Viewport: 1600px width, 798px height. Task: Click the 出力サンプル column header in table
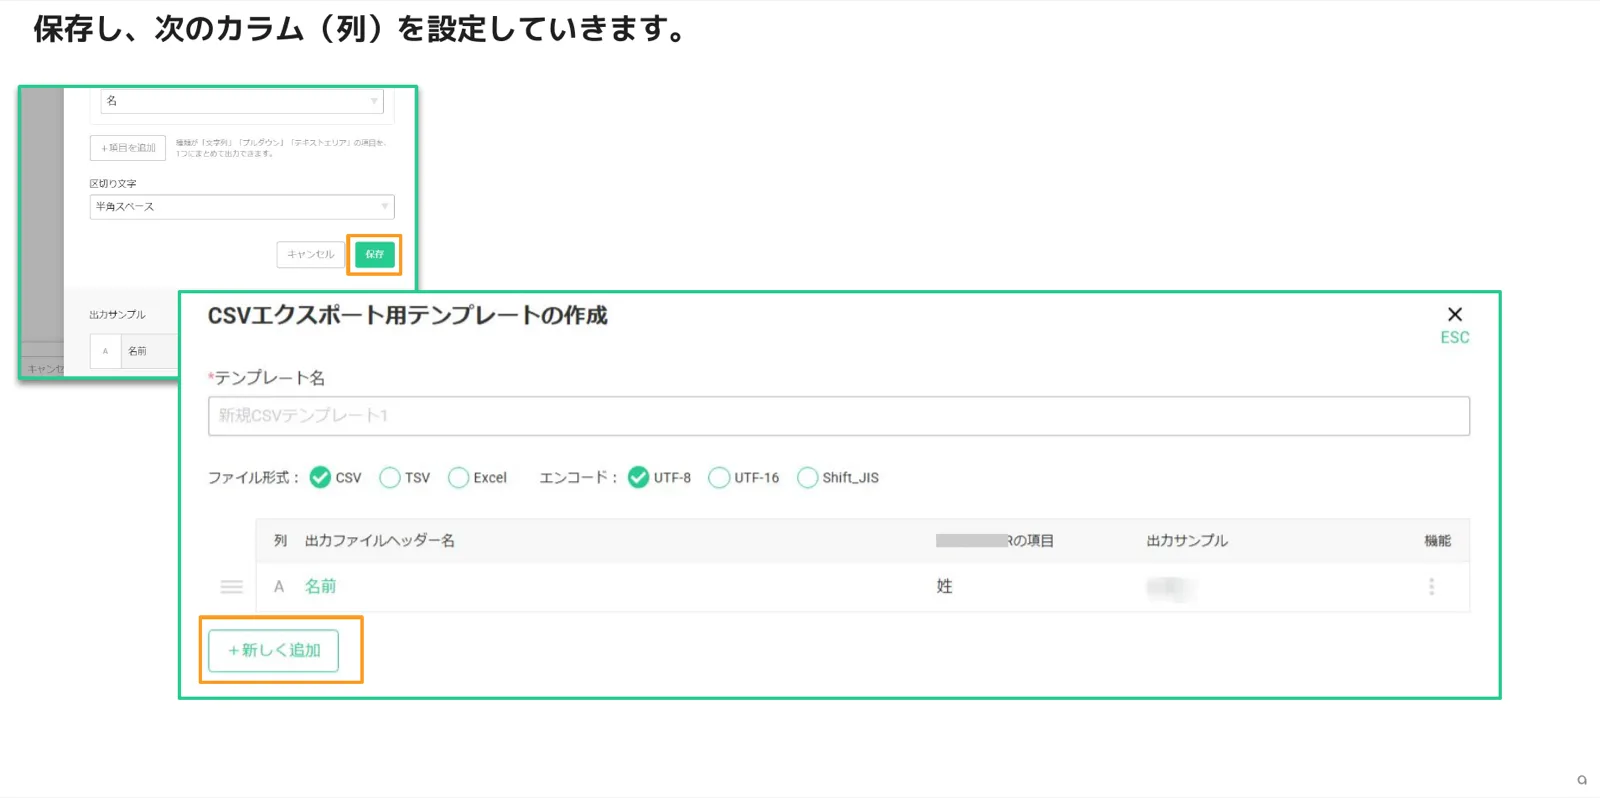pos(1187,541)
